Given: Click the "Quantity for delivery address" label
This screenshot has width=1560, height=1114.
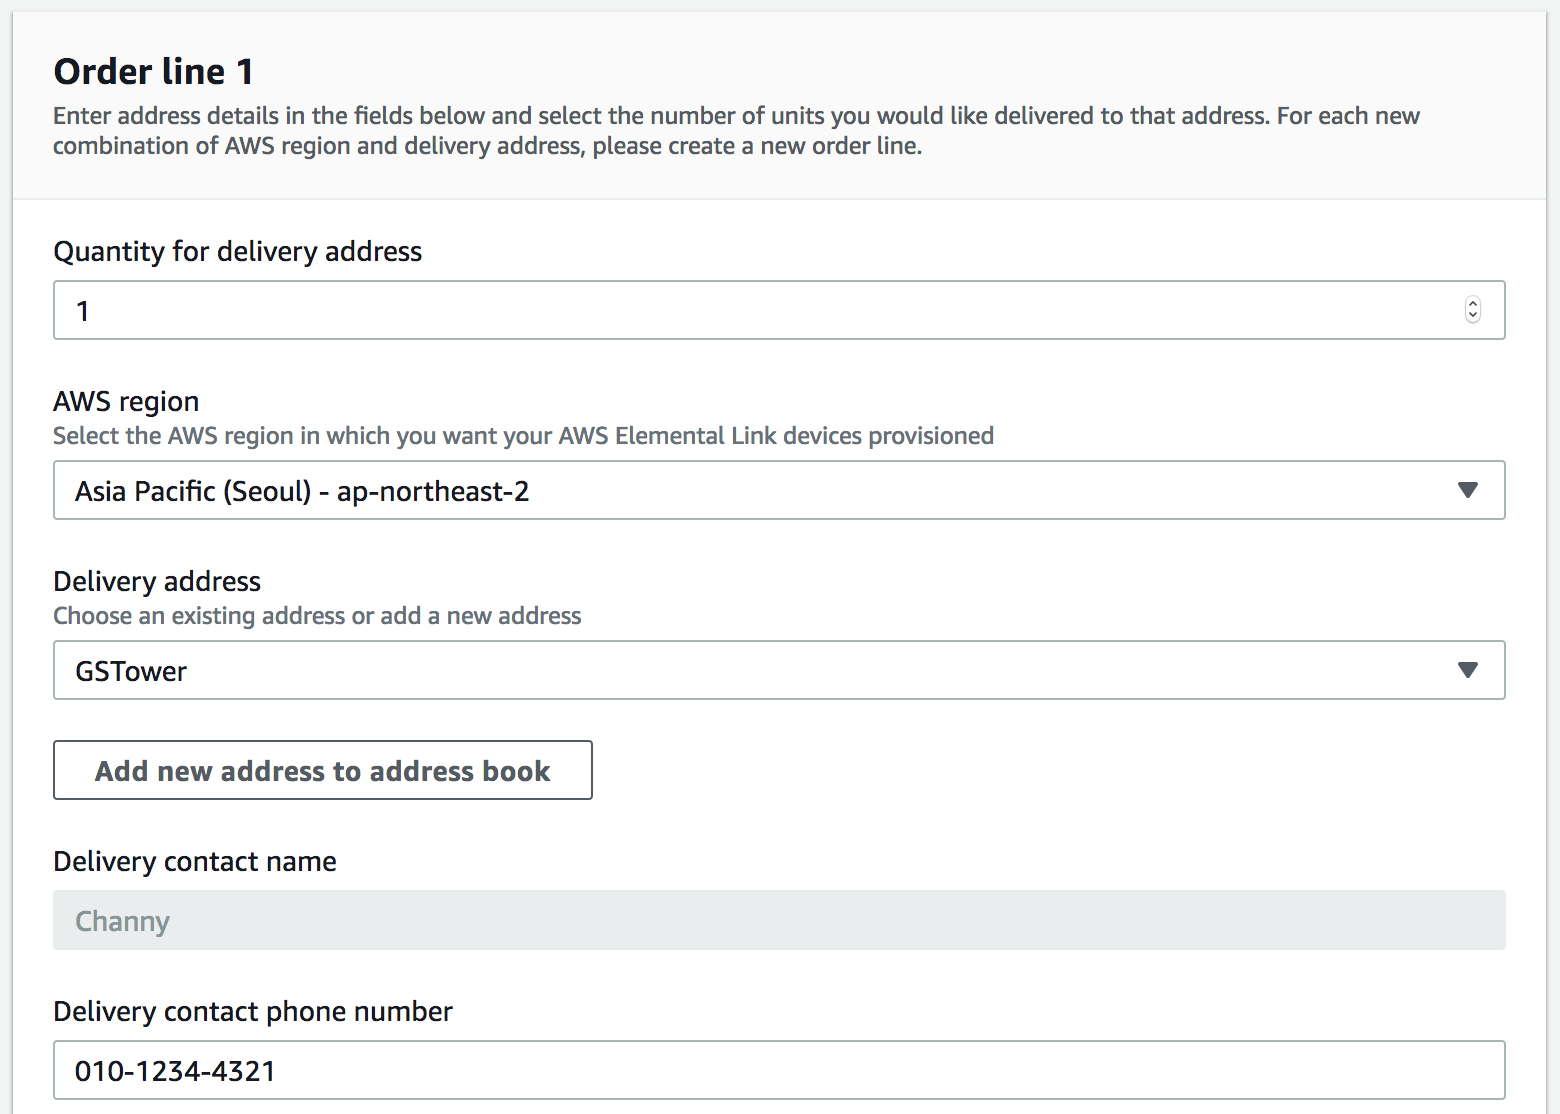Looking at the screenshot, I should click(237, 251).
